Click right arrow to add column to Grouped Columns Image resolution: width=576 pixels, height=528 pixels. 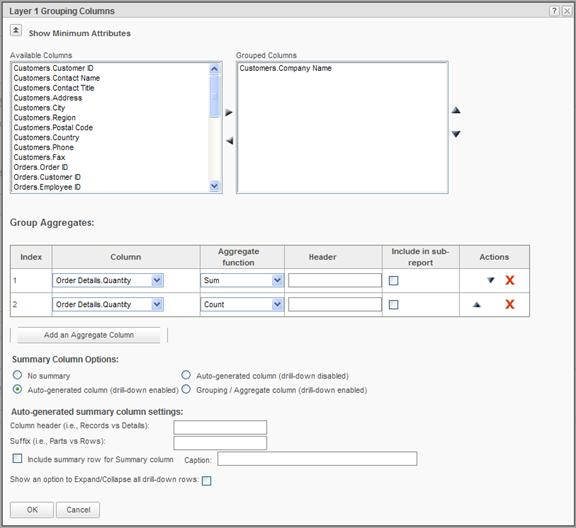point(229,112)
